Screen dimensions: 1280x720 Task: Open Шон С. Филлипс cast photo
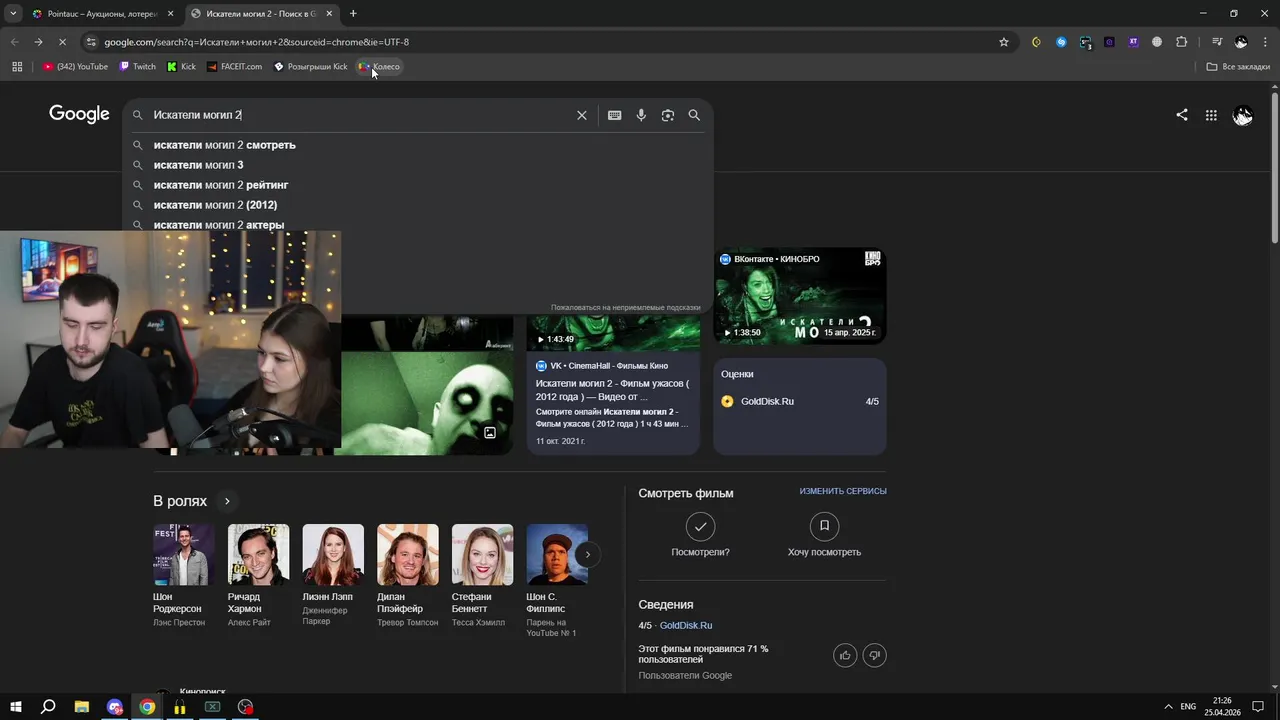coord(557,554)
